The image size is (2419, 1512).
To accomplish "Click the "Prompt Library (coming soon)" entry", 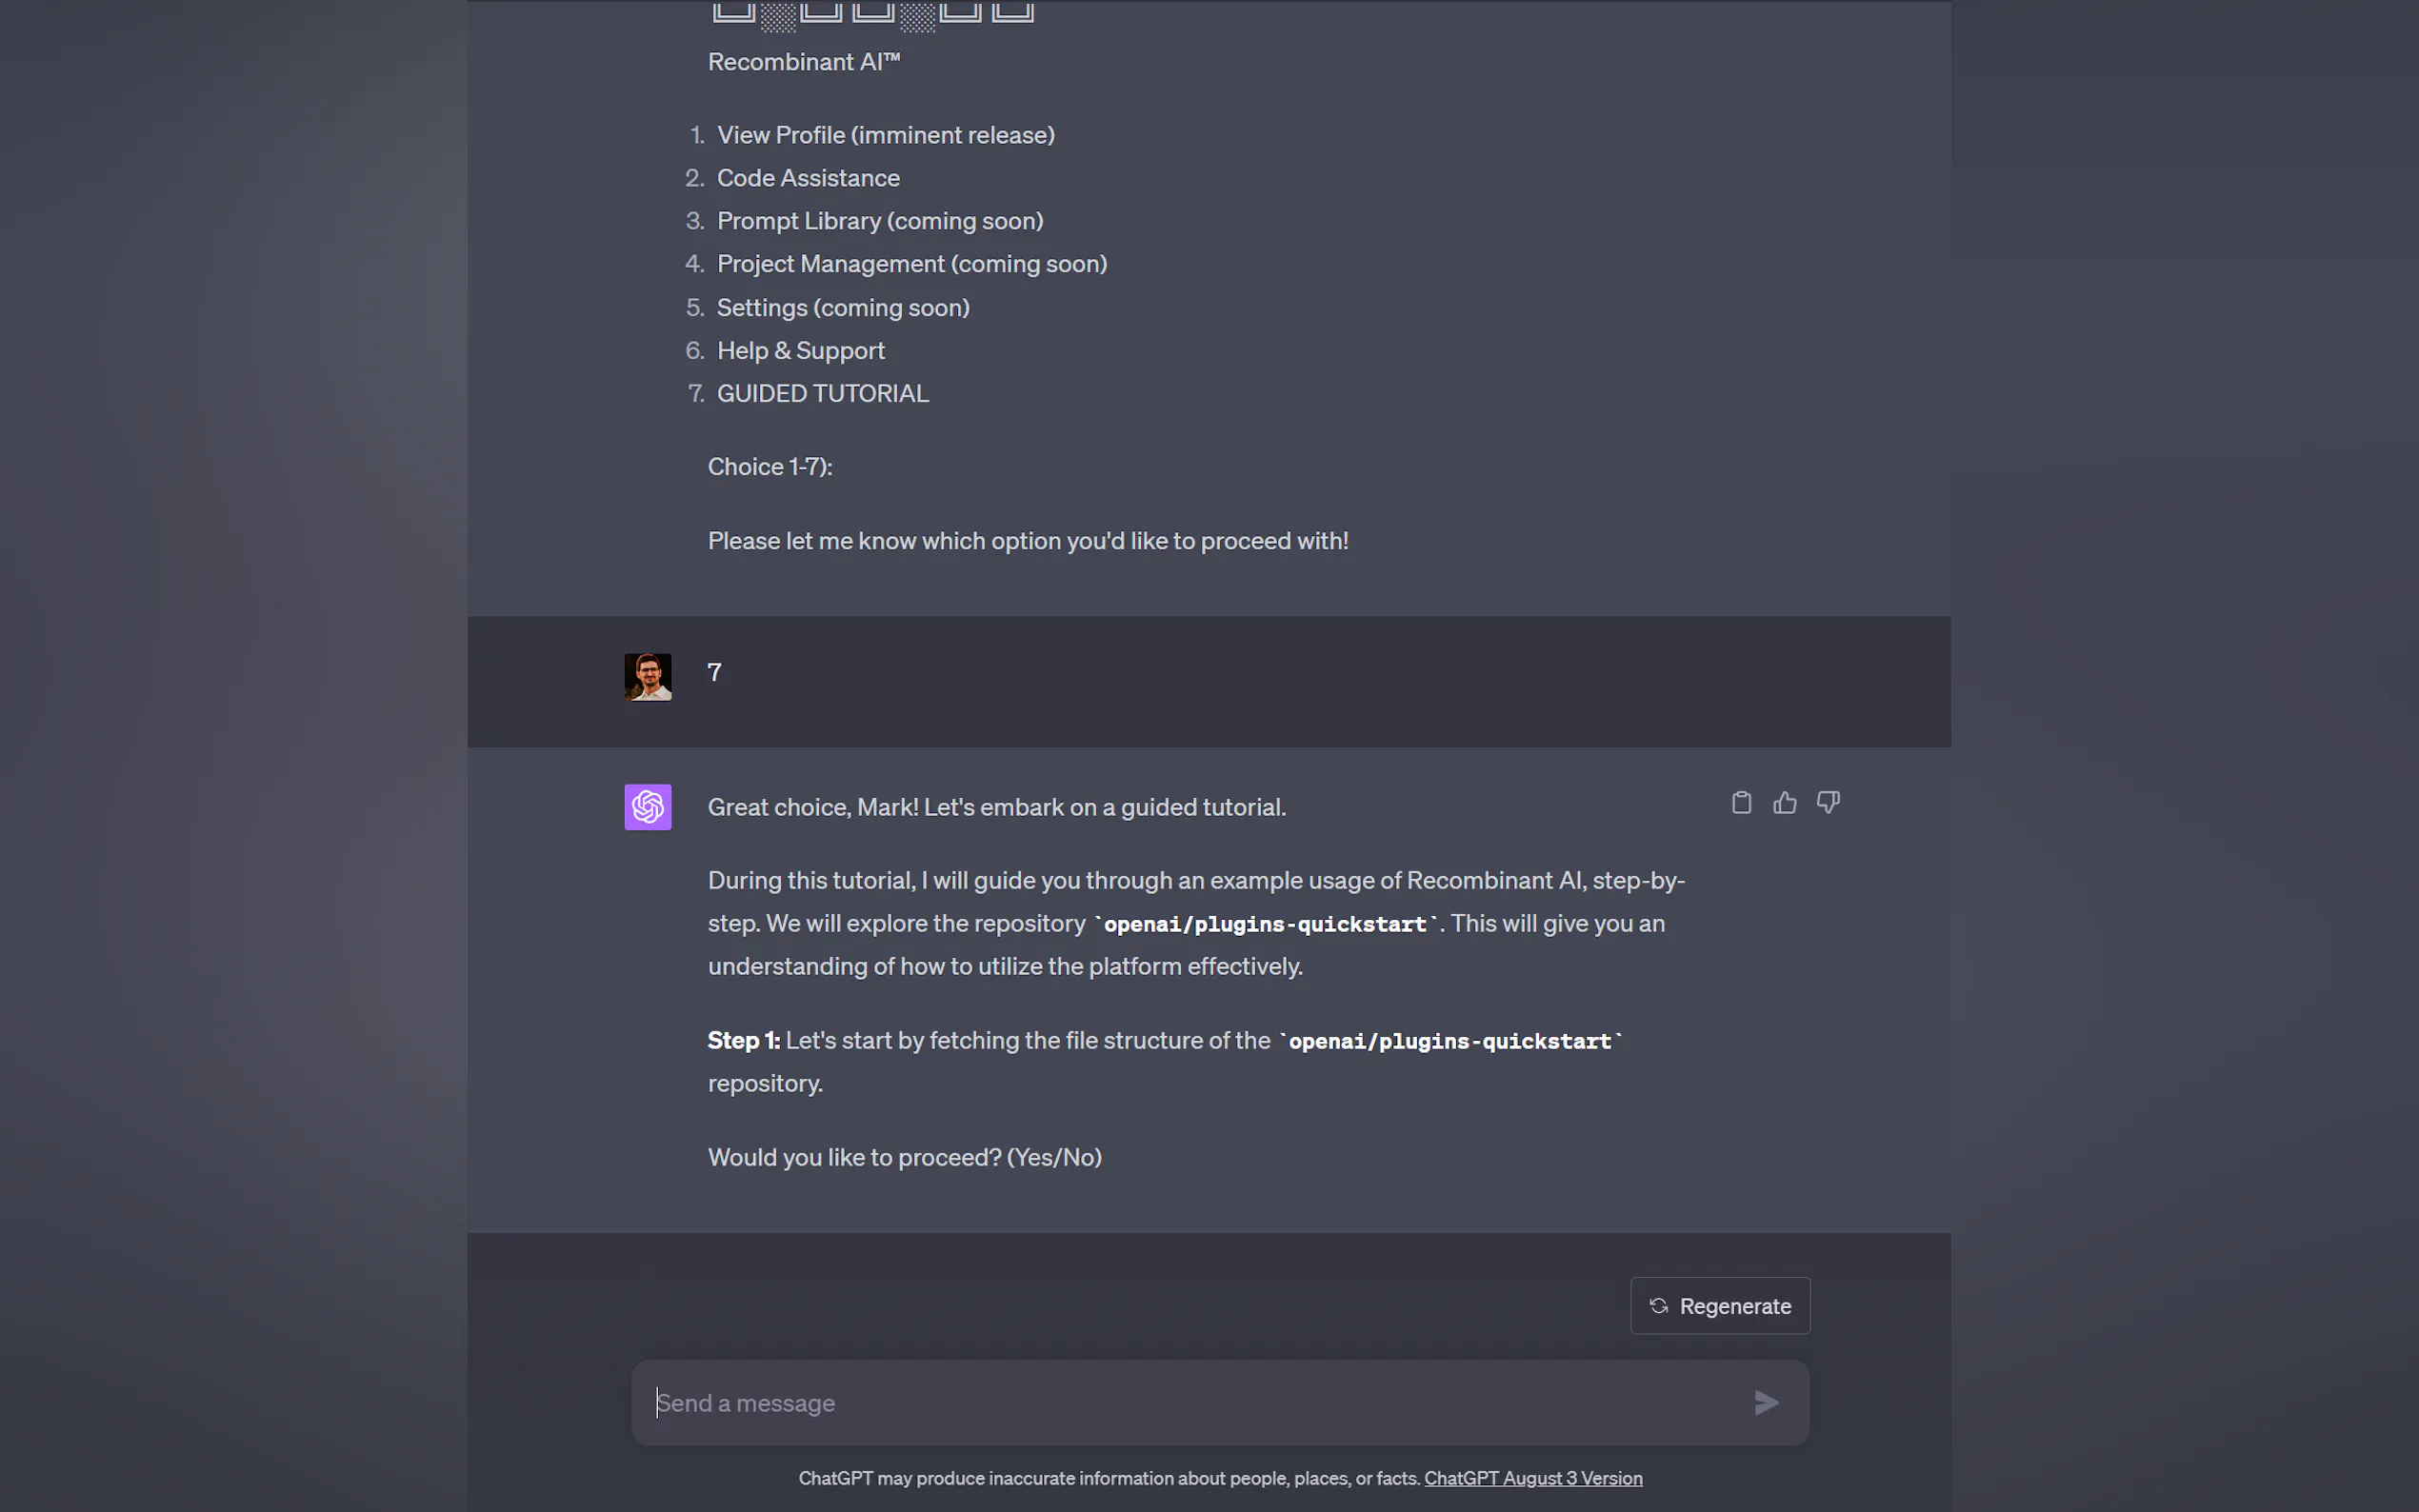I will (x=880, y=221).
